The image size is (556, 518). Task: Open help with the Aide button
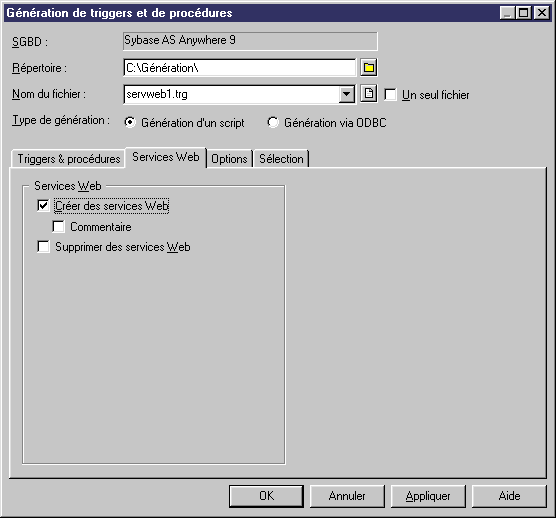coord(509,496)
